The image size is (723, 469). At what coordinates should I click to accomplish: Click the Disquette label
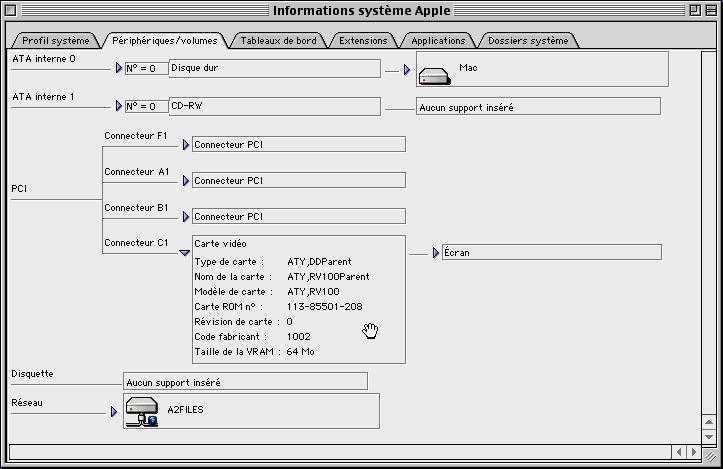(x=32, y=374)
